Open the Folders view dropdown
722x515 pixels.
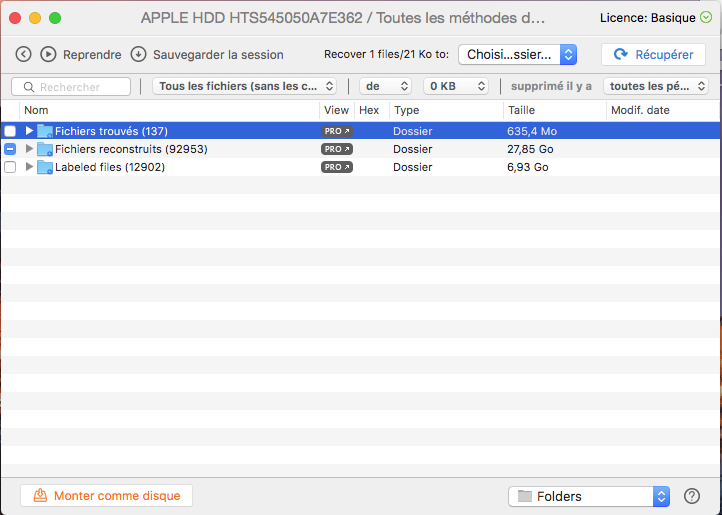coord(589,496)
